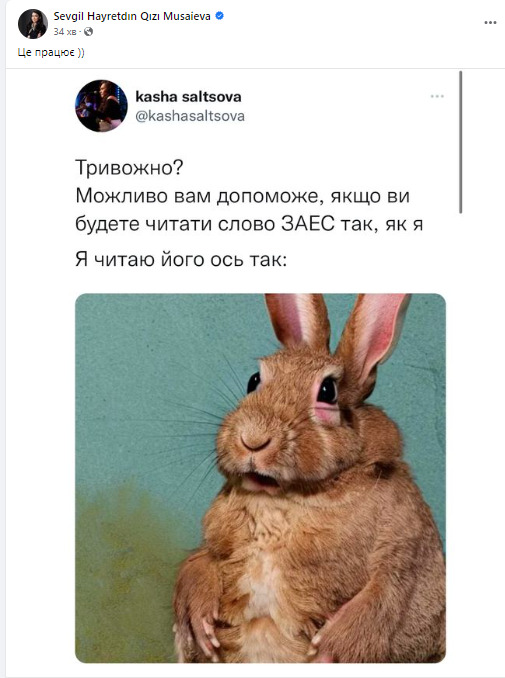The image size is (505, 678).
Task: Click the vertical scrollbar beside the tweet
Action: coord(460,142)
